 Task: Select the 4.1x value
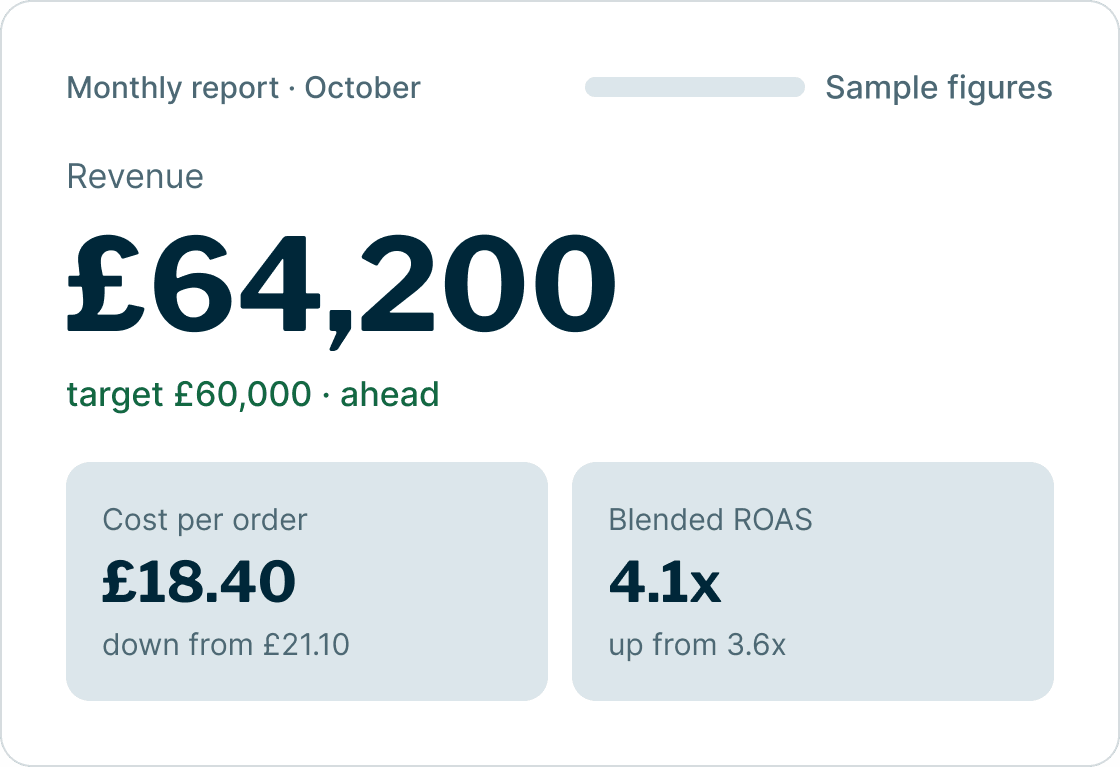[664, 582]
